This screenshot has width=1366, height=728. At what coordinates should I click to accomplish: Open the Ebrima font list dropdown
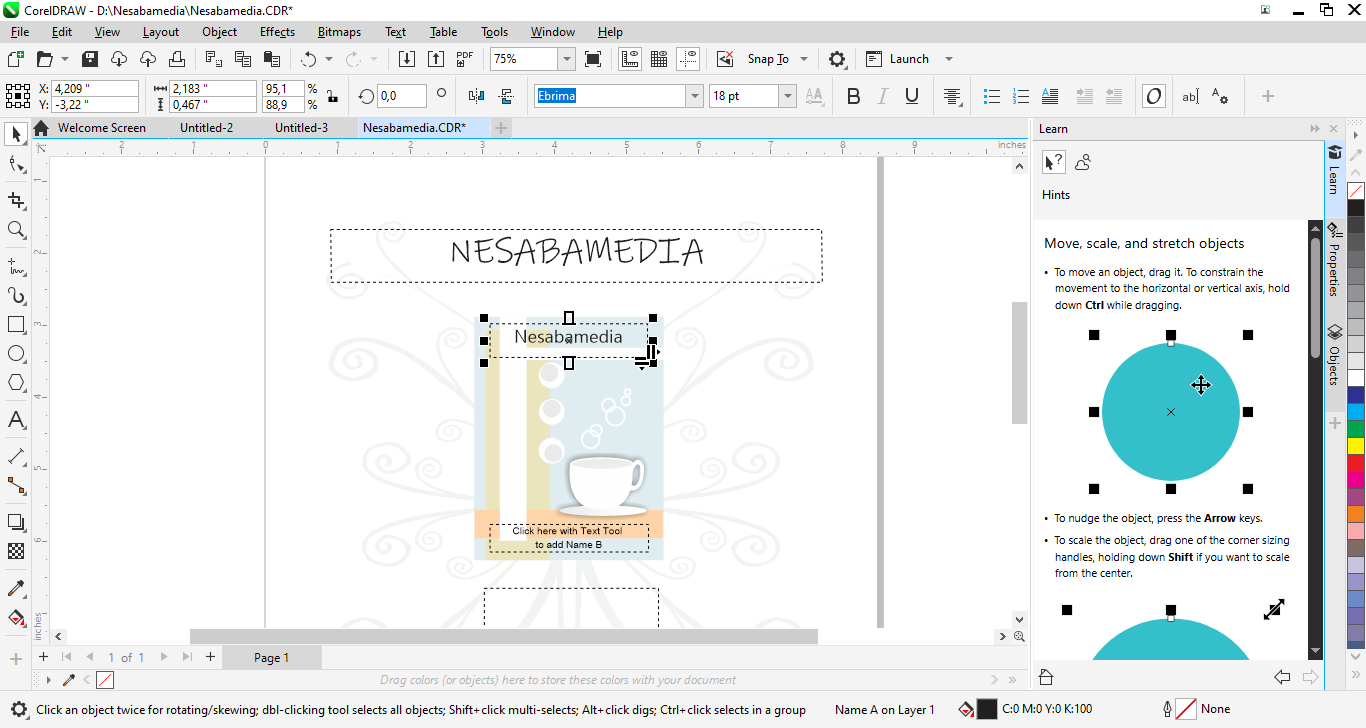click(694, 96)
